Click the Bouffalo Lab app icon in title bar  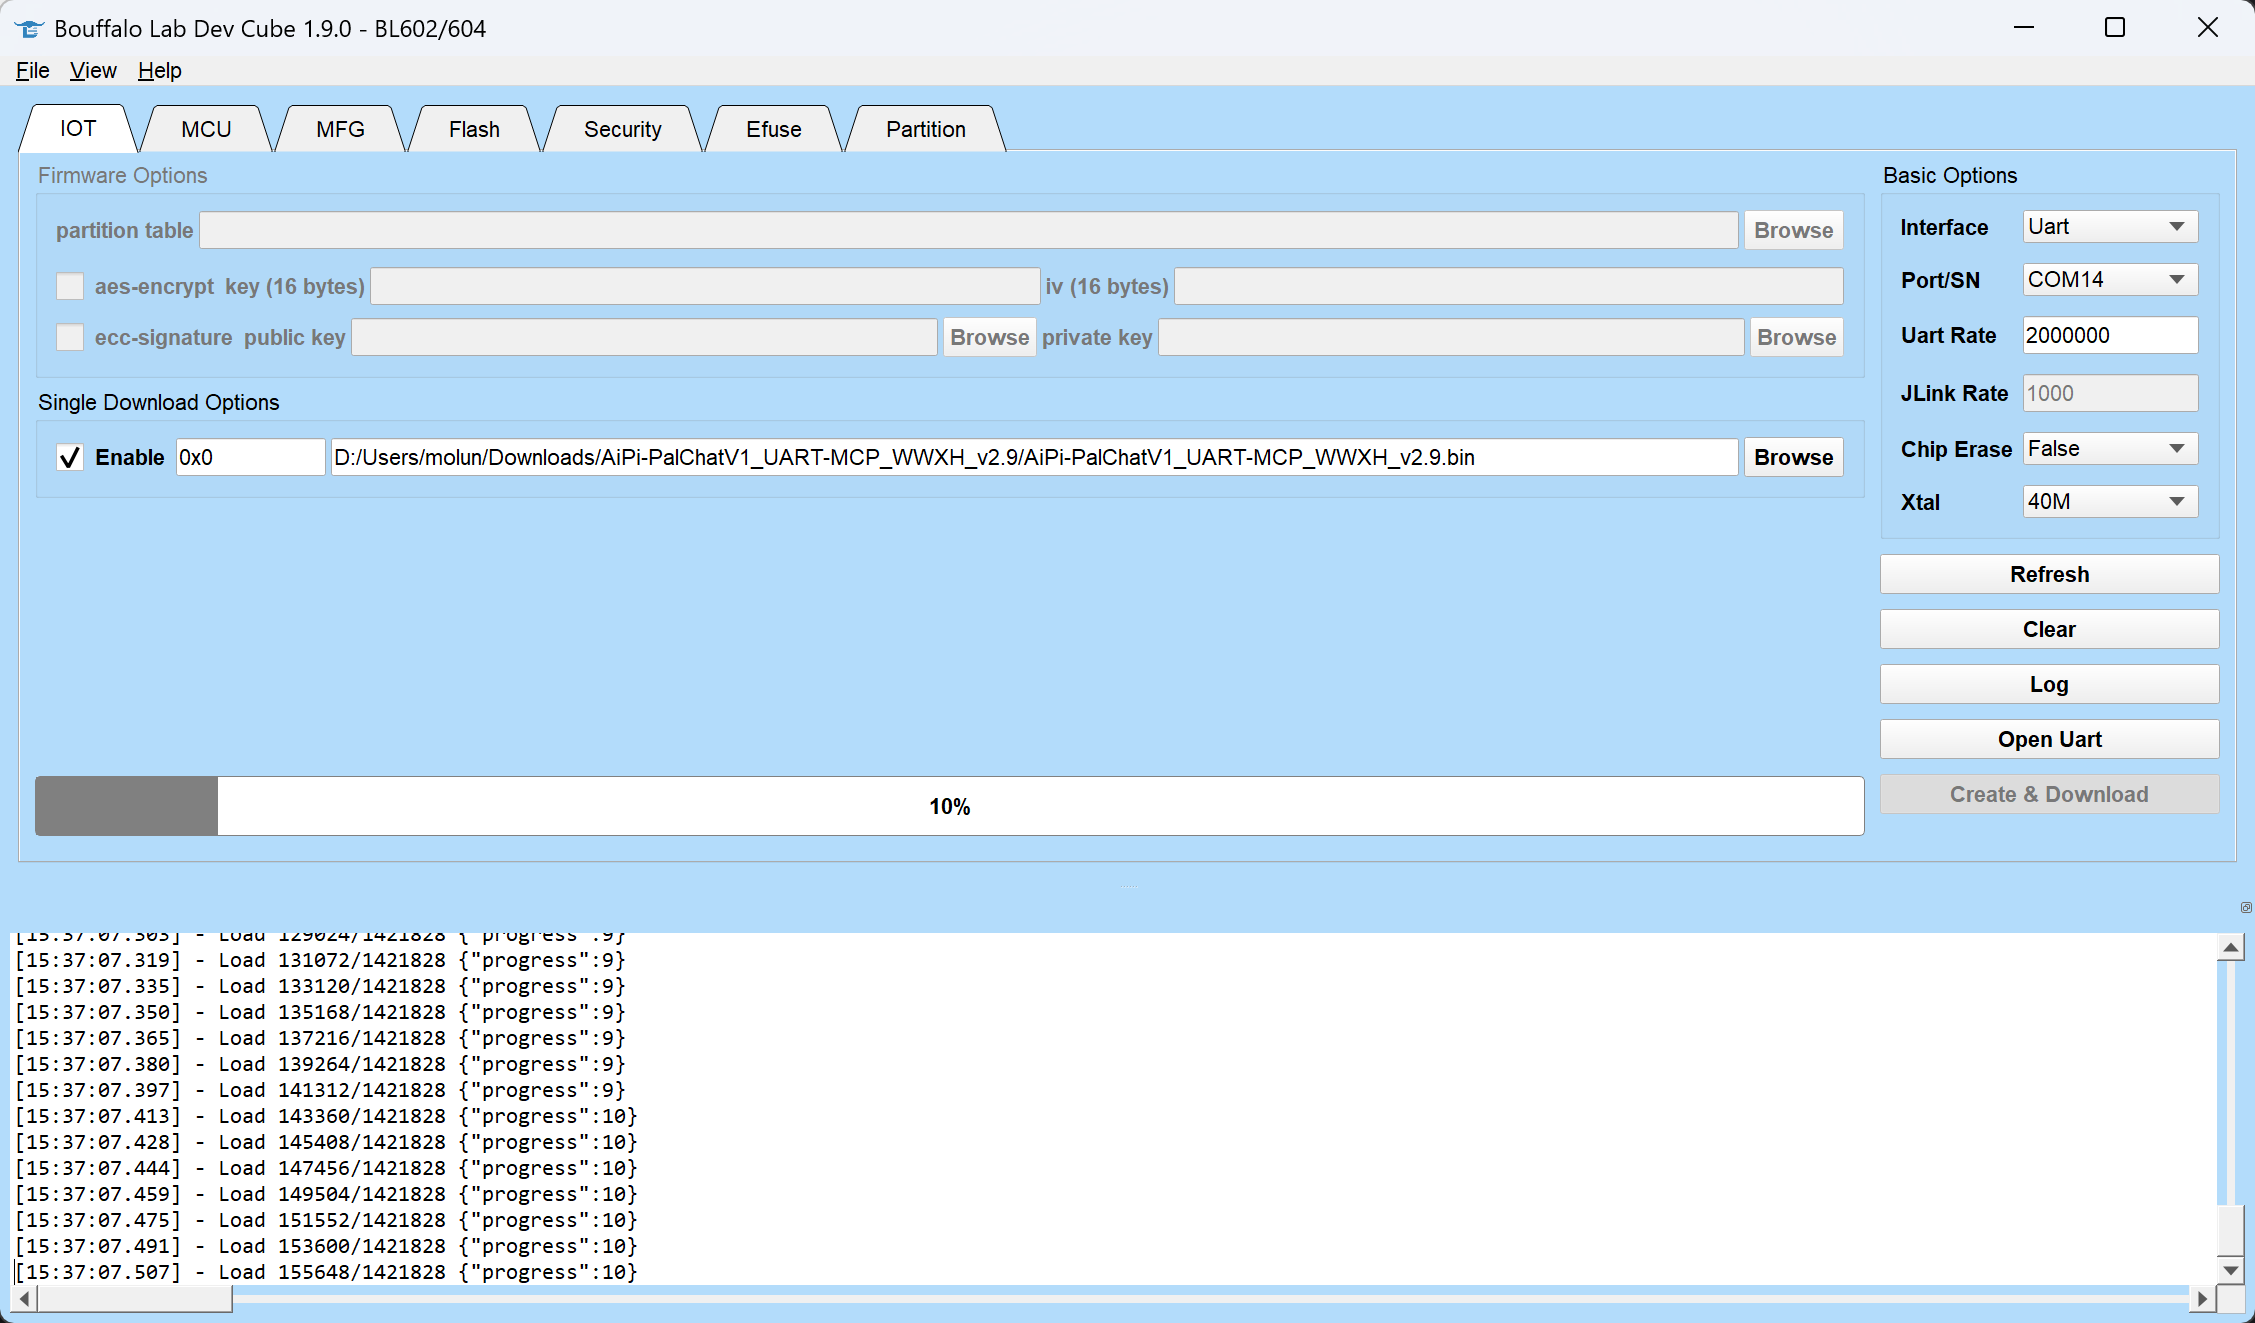point(29,28)
